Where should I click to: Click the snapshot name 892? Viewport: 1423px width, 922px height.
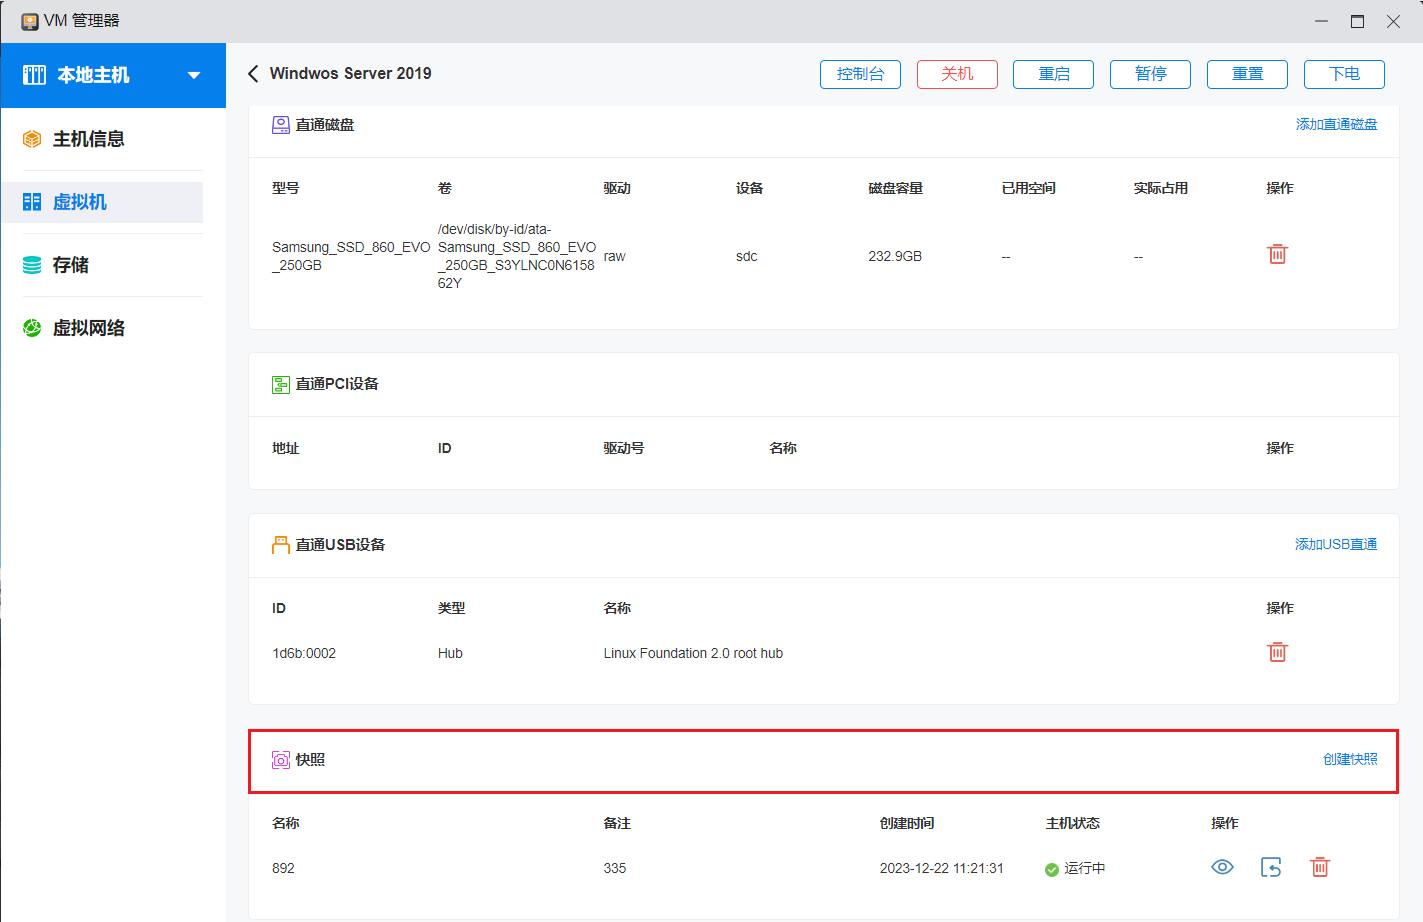click(x=284, y=868)
